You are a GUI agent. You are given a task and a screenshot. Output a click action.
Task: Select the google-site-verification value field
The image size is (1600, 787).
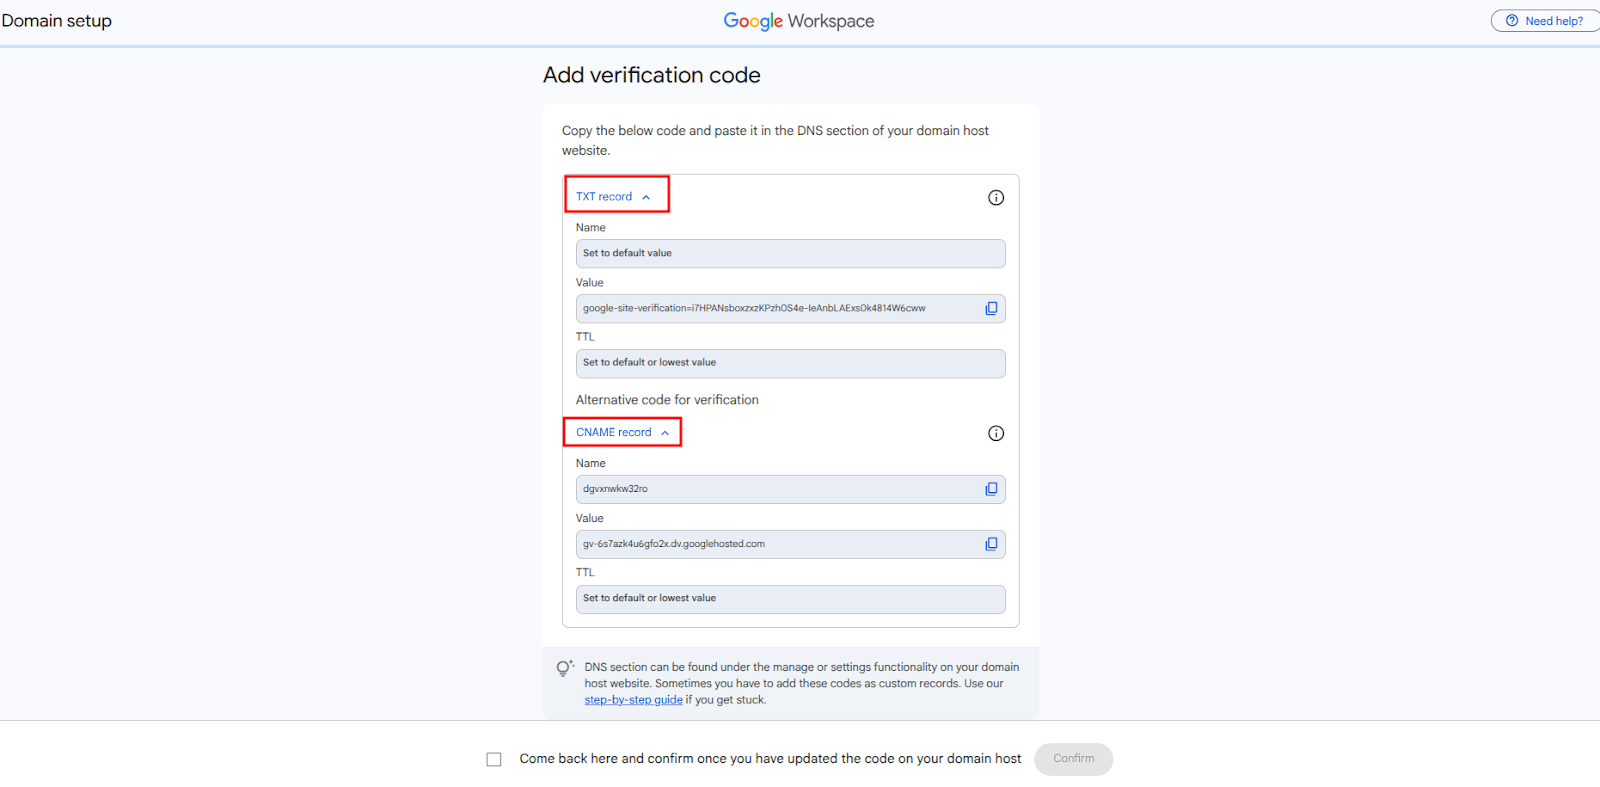(775, 309)
